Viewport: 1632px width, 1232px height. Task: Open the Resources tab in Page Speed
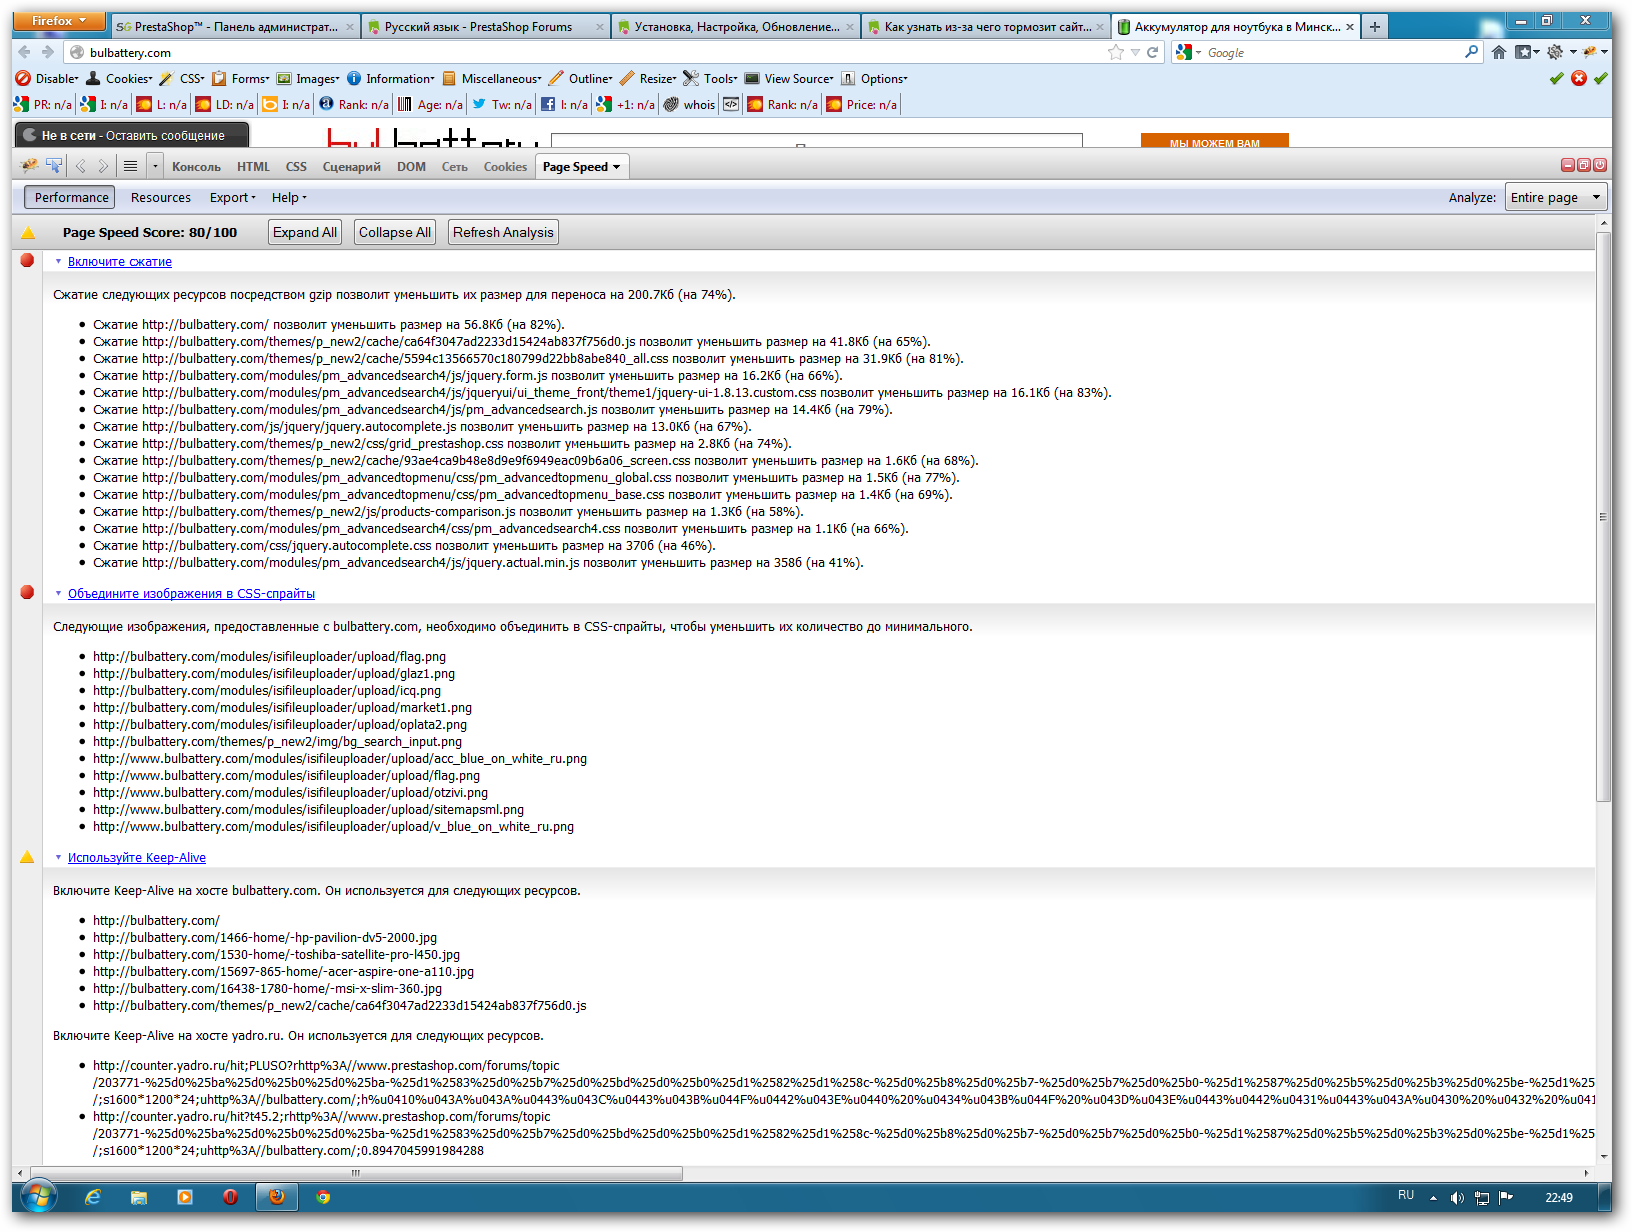point(161,197)
